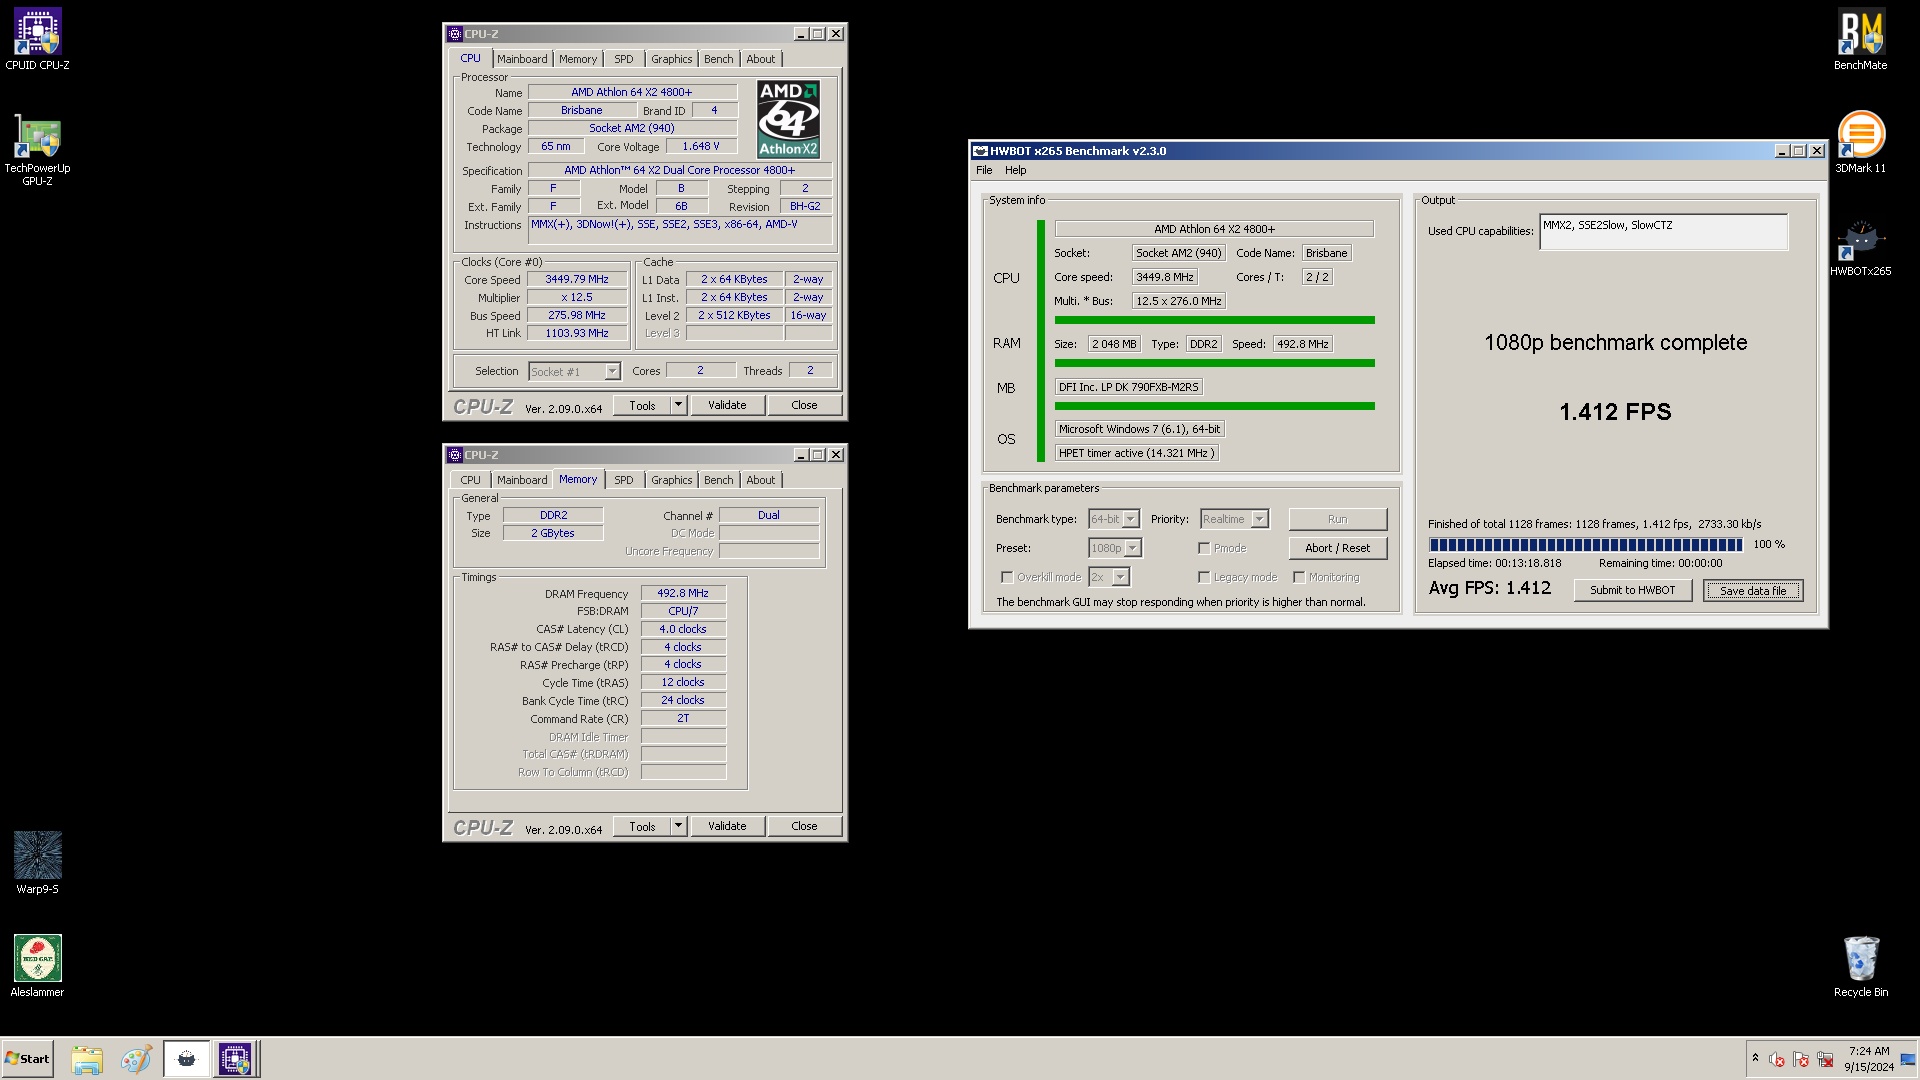Switch to SPD tab in top CPU-Z
Viewport: 1920px width, 1080px height.
pos(623,59)
